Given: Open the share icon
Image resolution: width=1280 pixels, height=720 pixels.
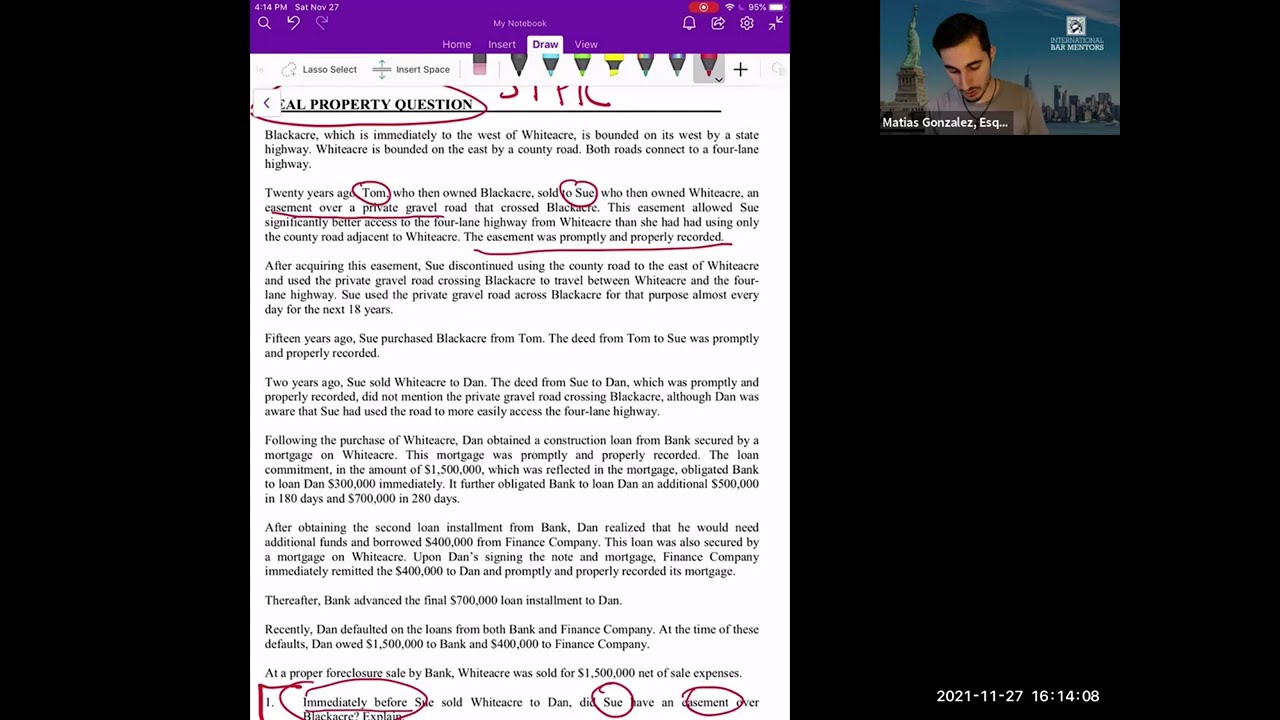Looking at the screenshot, I should pyautogui.click(x=718, y=23).
